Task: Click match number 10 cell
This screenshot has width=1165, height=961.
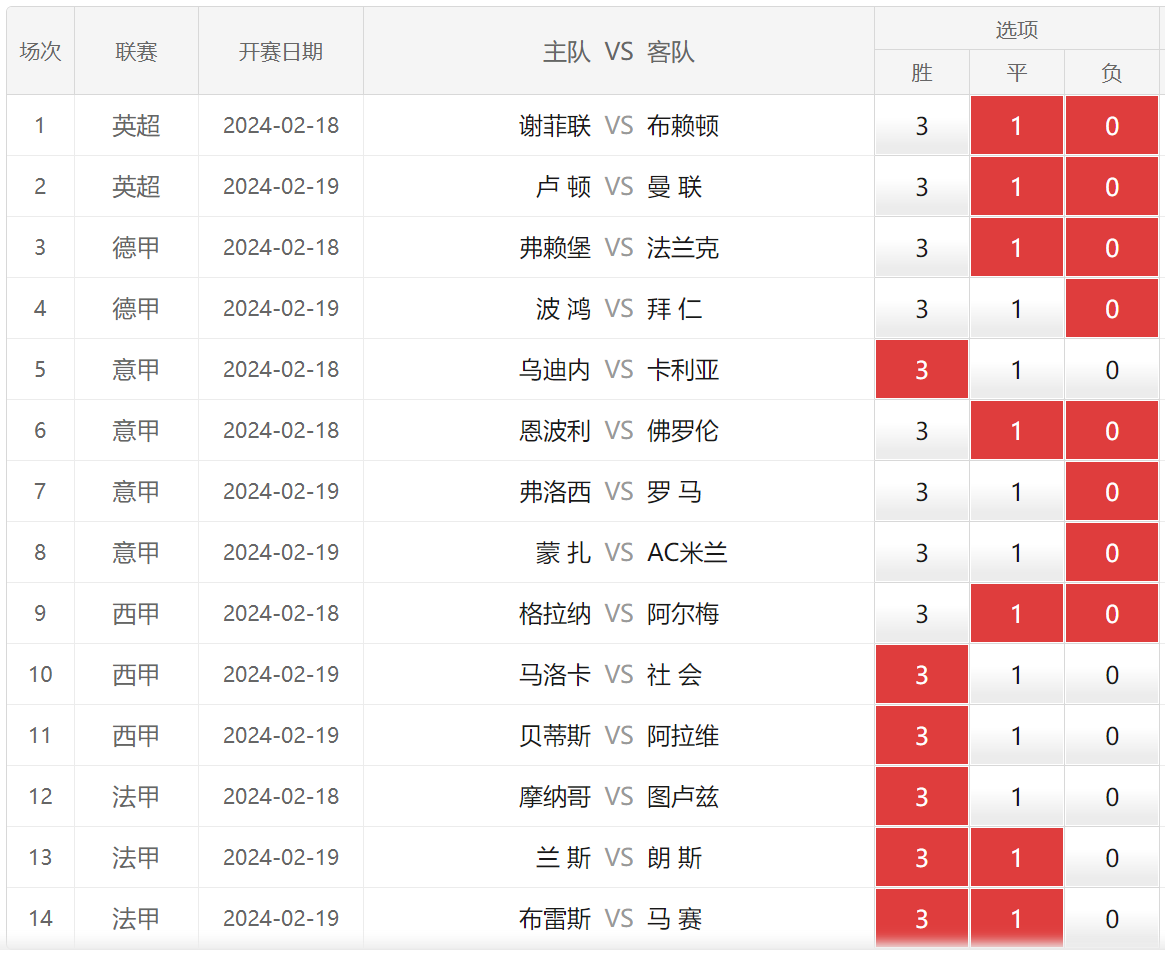Action: (x=40, y=674)
